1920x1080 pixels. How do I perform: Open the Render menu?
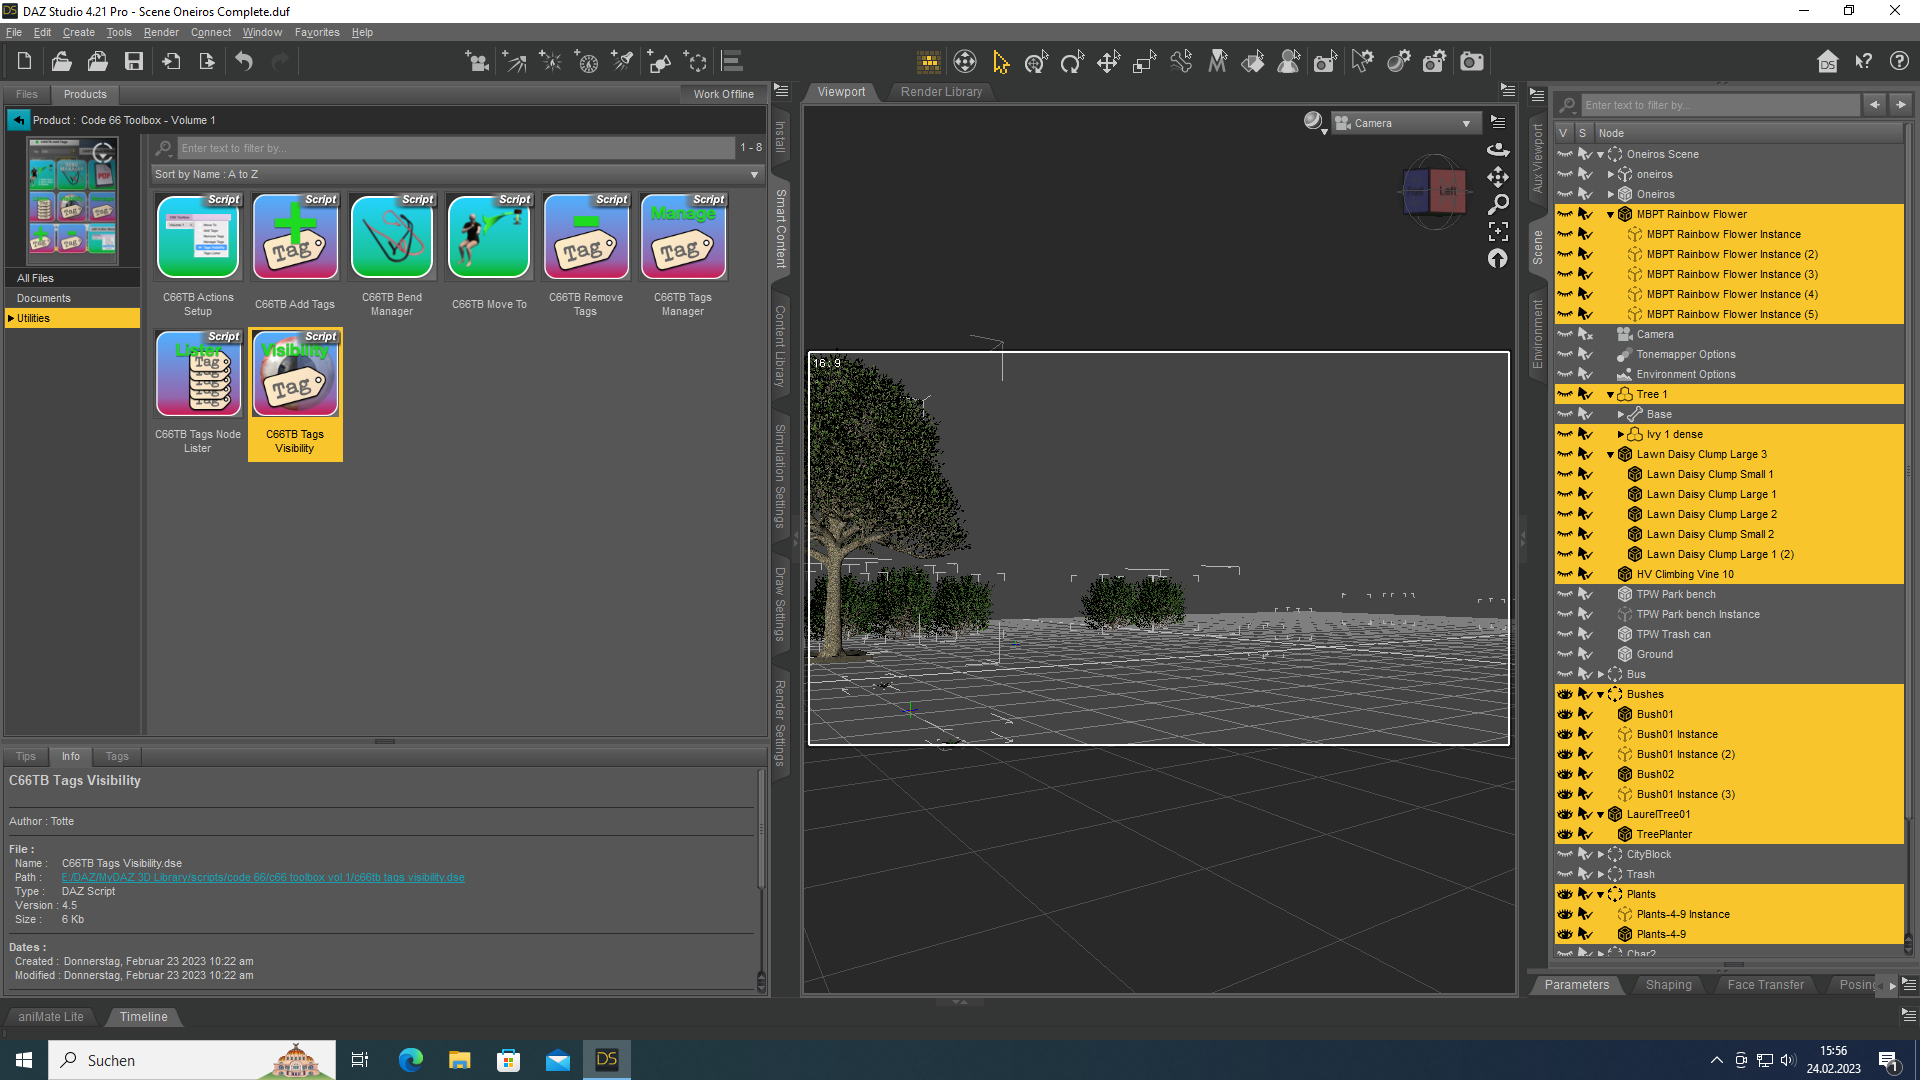point(160,32)
